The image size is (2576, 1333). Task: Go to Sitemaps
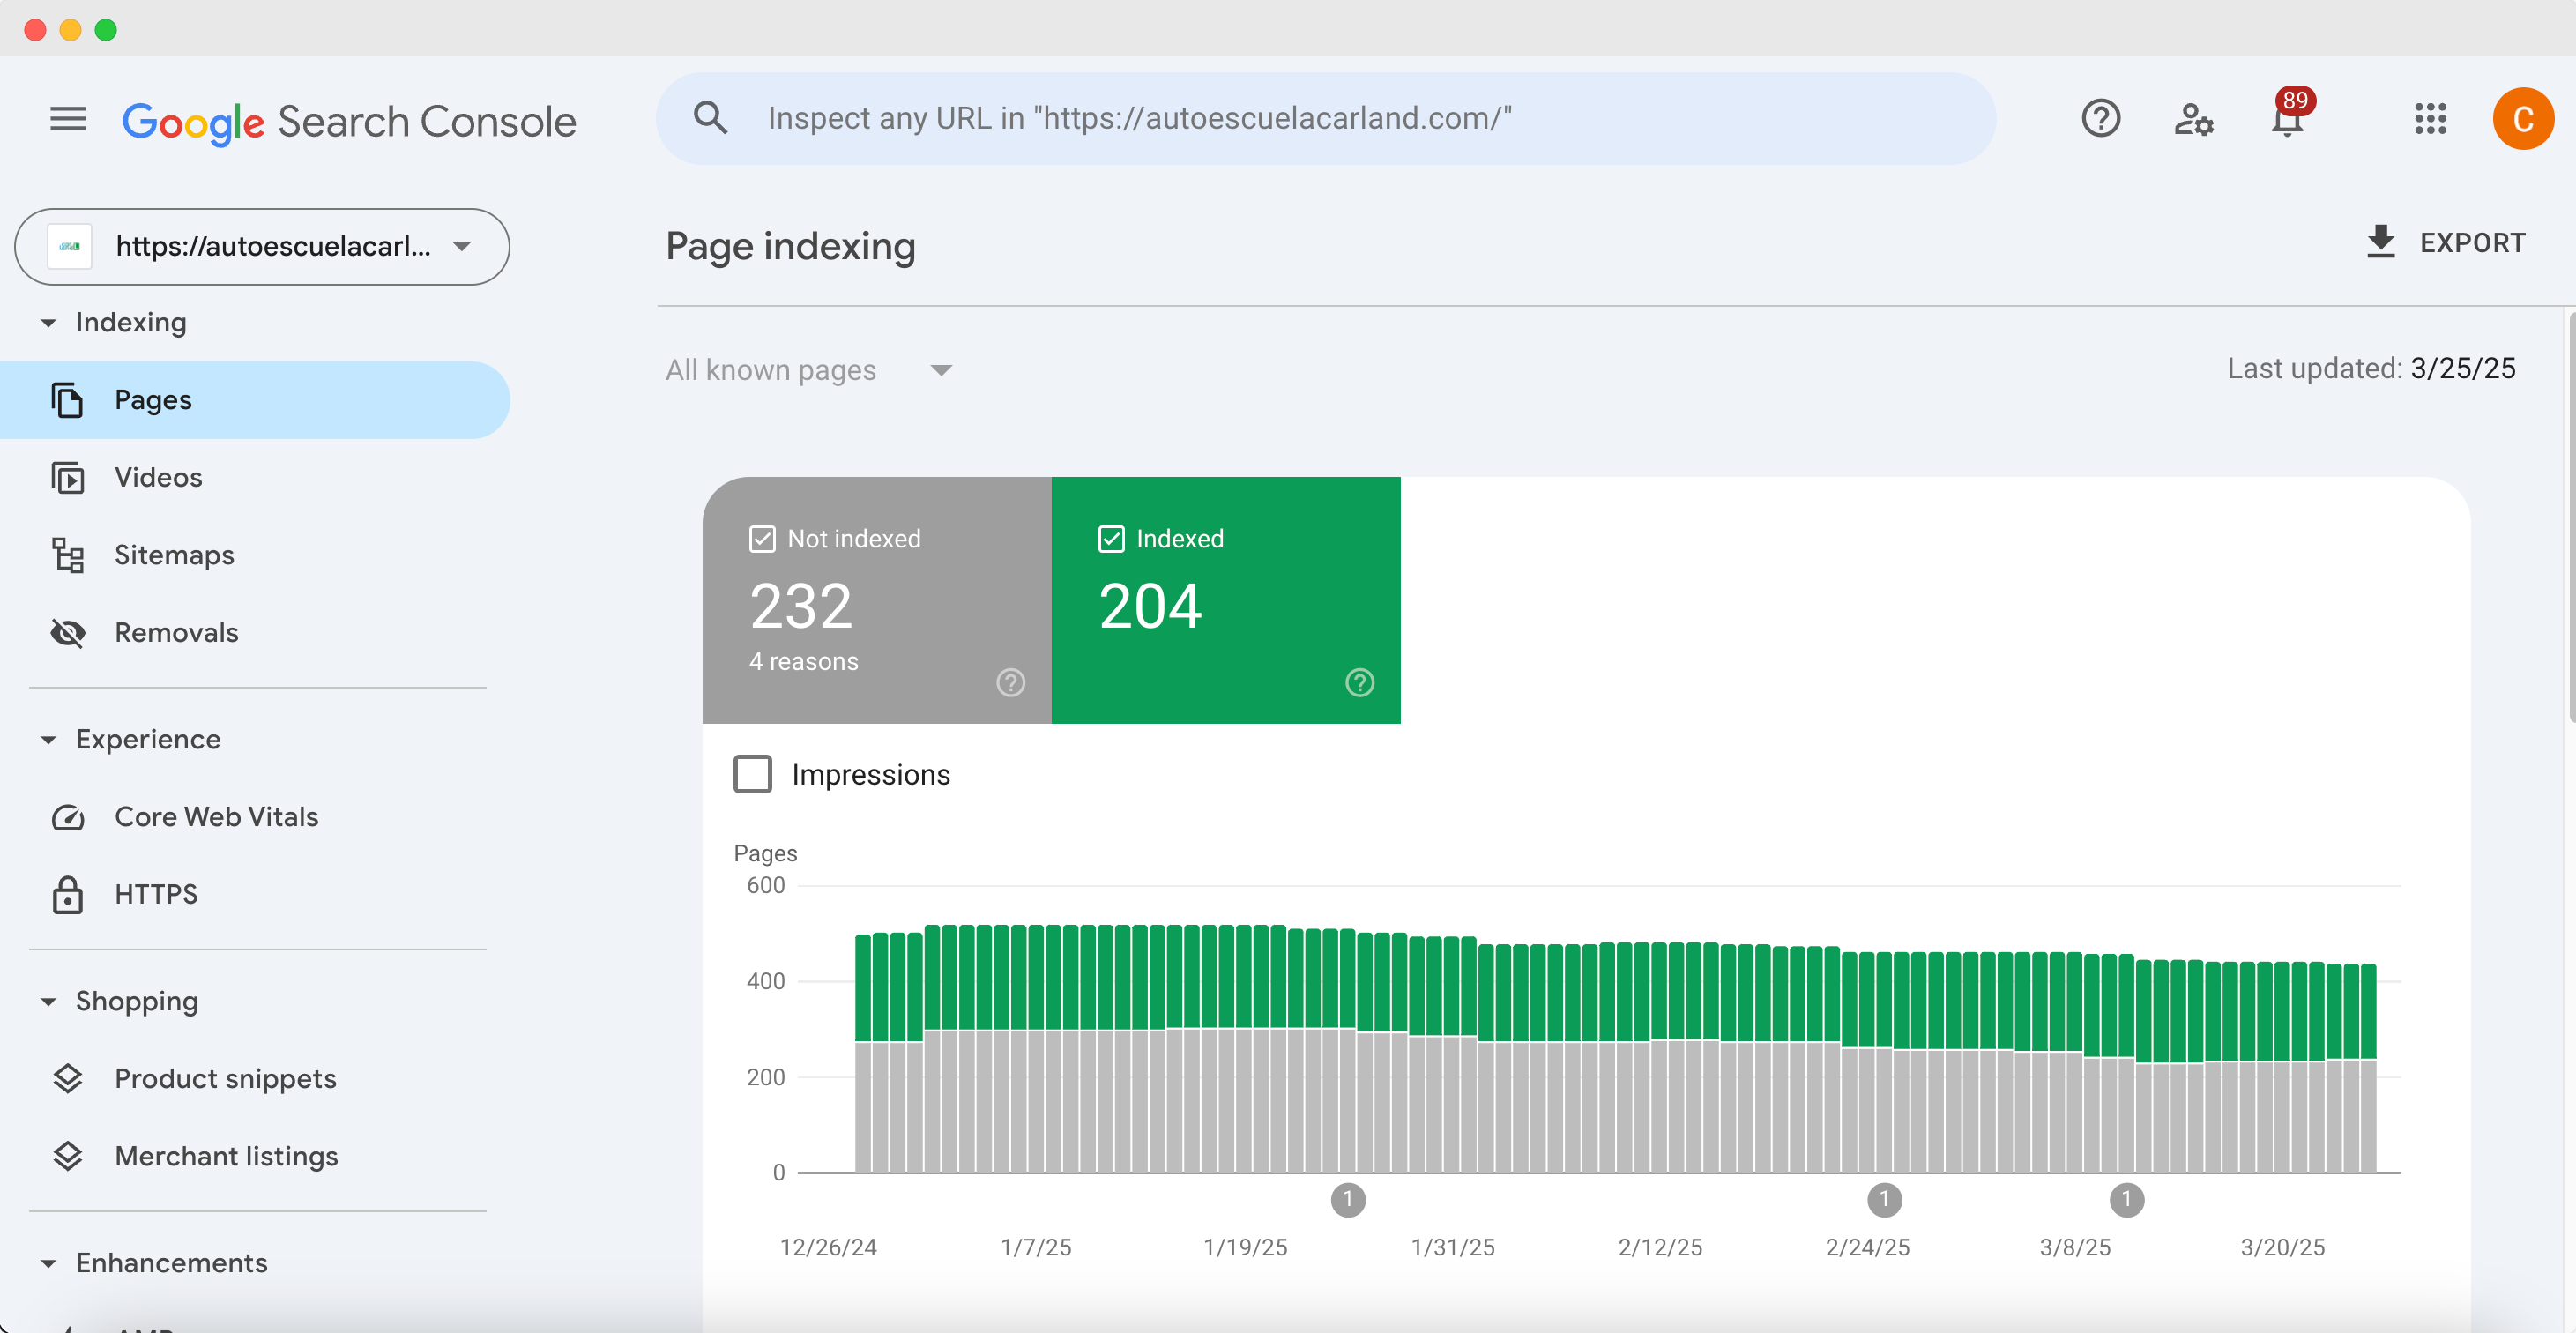coord(255,555)
